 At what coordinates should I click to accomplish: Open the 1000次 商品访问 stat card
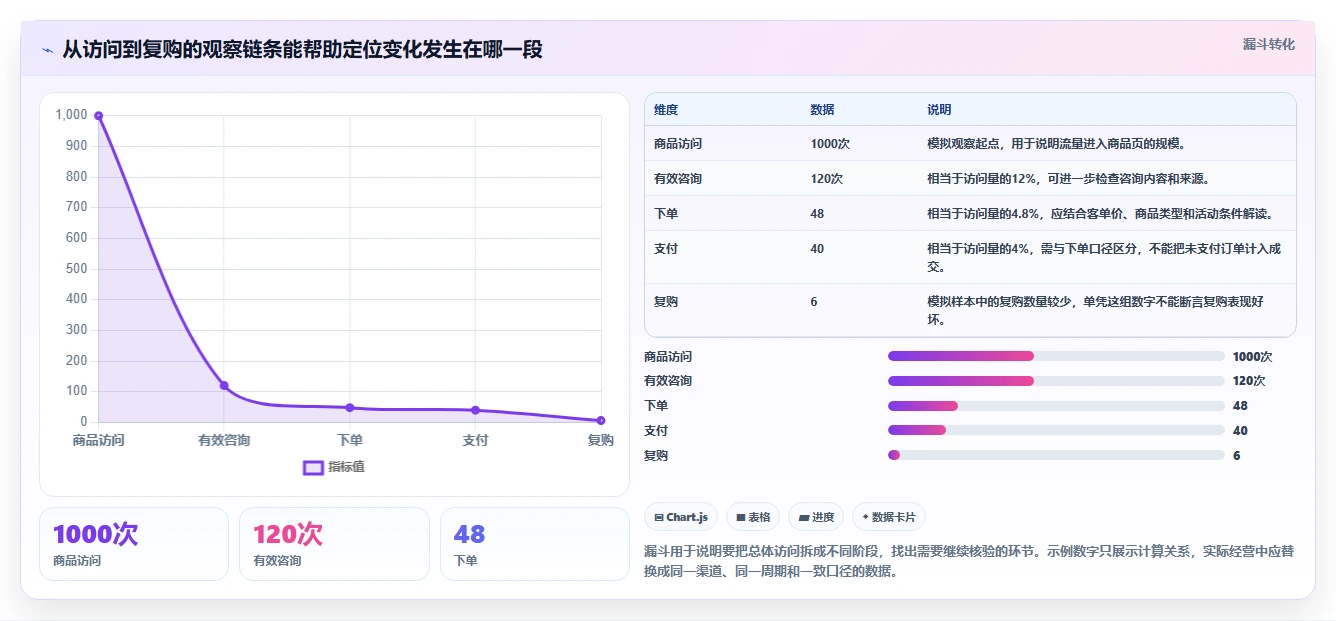point(134,544)
